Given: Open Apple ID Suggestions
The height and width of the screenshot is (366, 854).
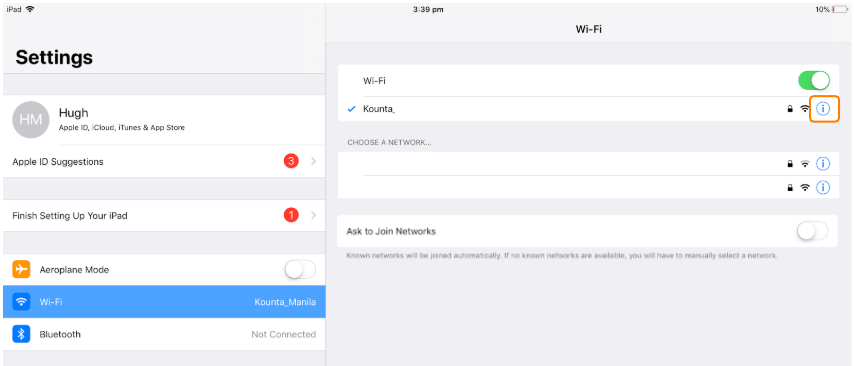Looking at the screenshot, I should point(164,161).
